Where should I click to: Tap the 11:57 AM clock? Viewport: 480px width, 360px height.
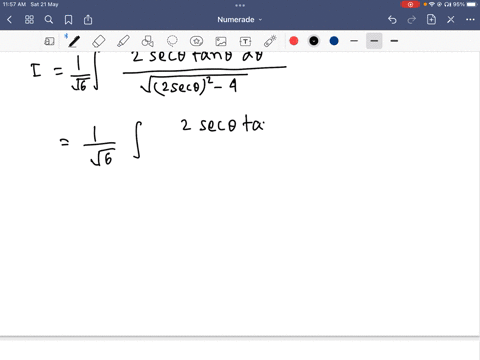coord(14,5)
